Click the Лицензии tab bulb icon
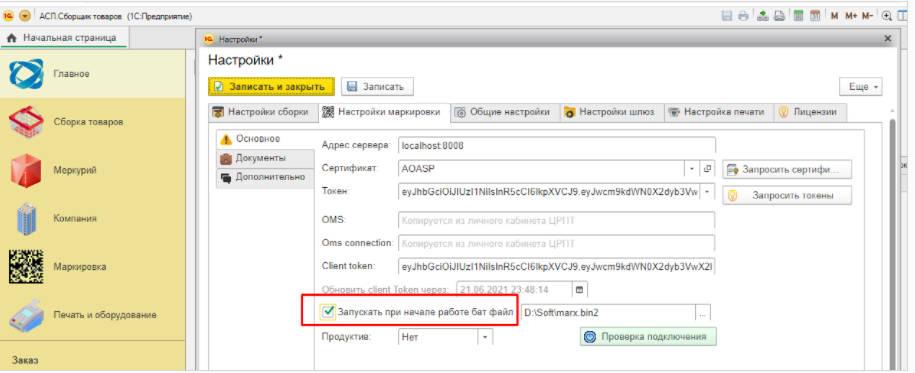The height and width of the screenshot is (373, 915). tap(784, 112)
